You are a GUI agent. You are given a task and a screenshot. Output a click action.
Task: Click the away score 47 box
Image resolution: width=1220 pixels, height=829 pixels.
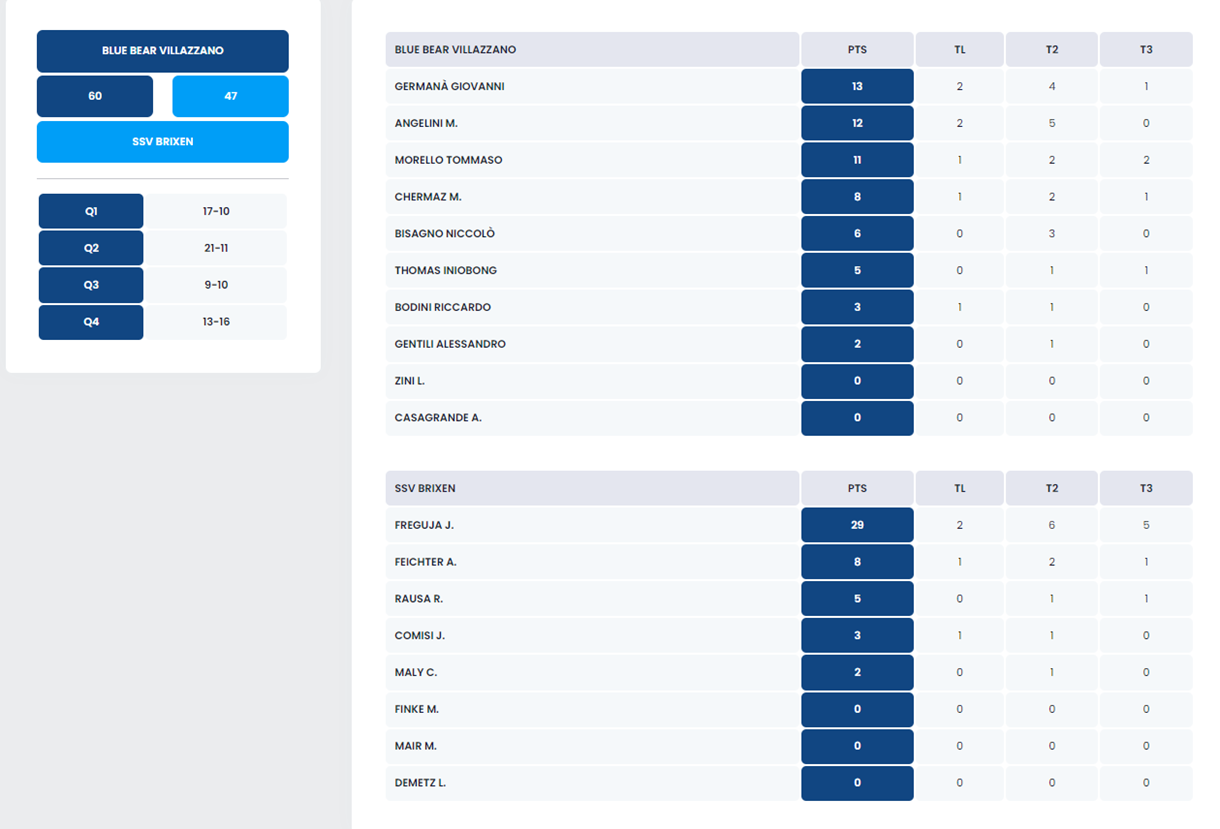coord(230,97)
